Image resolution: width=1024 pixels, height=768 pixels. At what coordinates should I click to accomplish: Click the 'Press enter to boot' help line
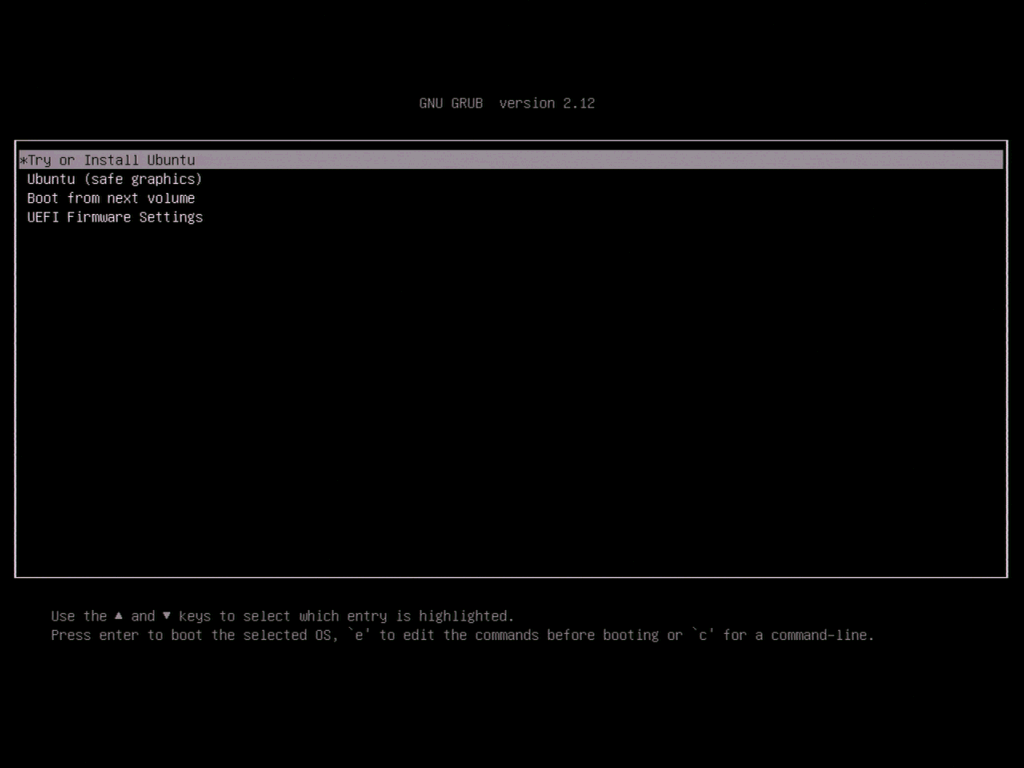[462, 635]
